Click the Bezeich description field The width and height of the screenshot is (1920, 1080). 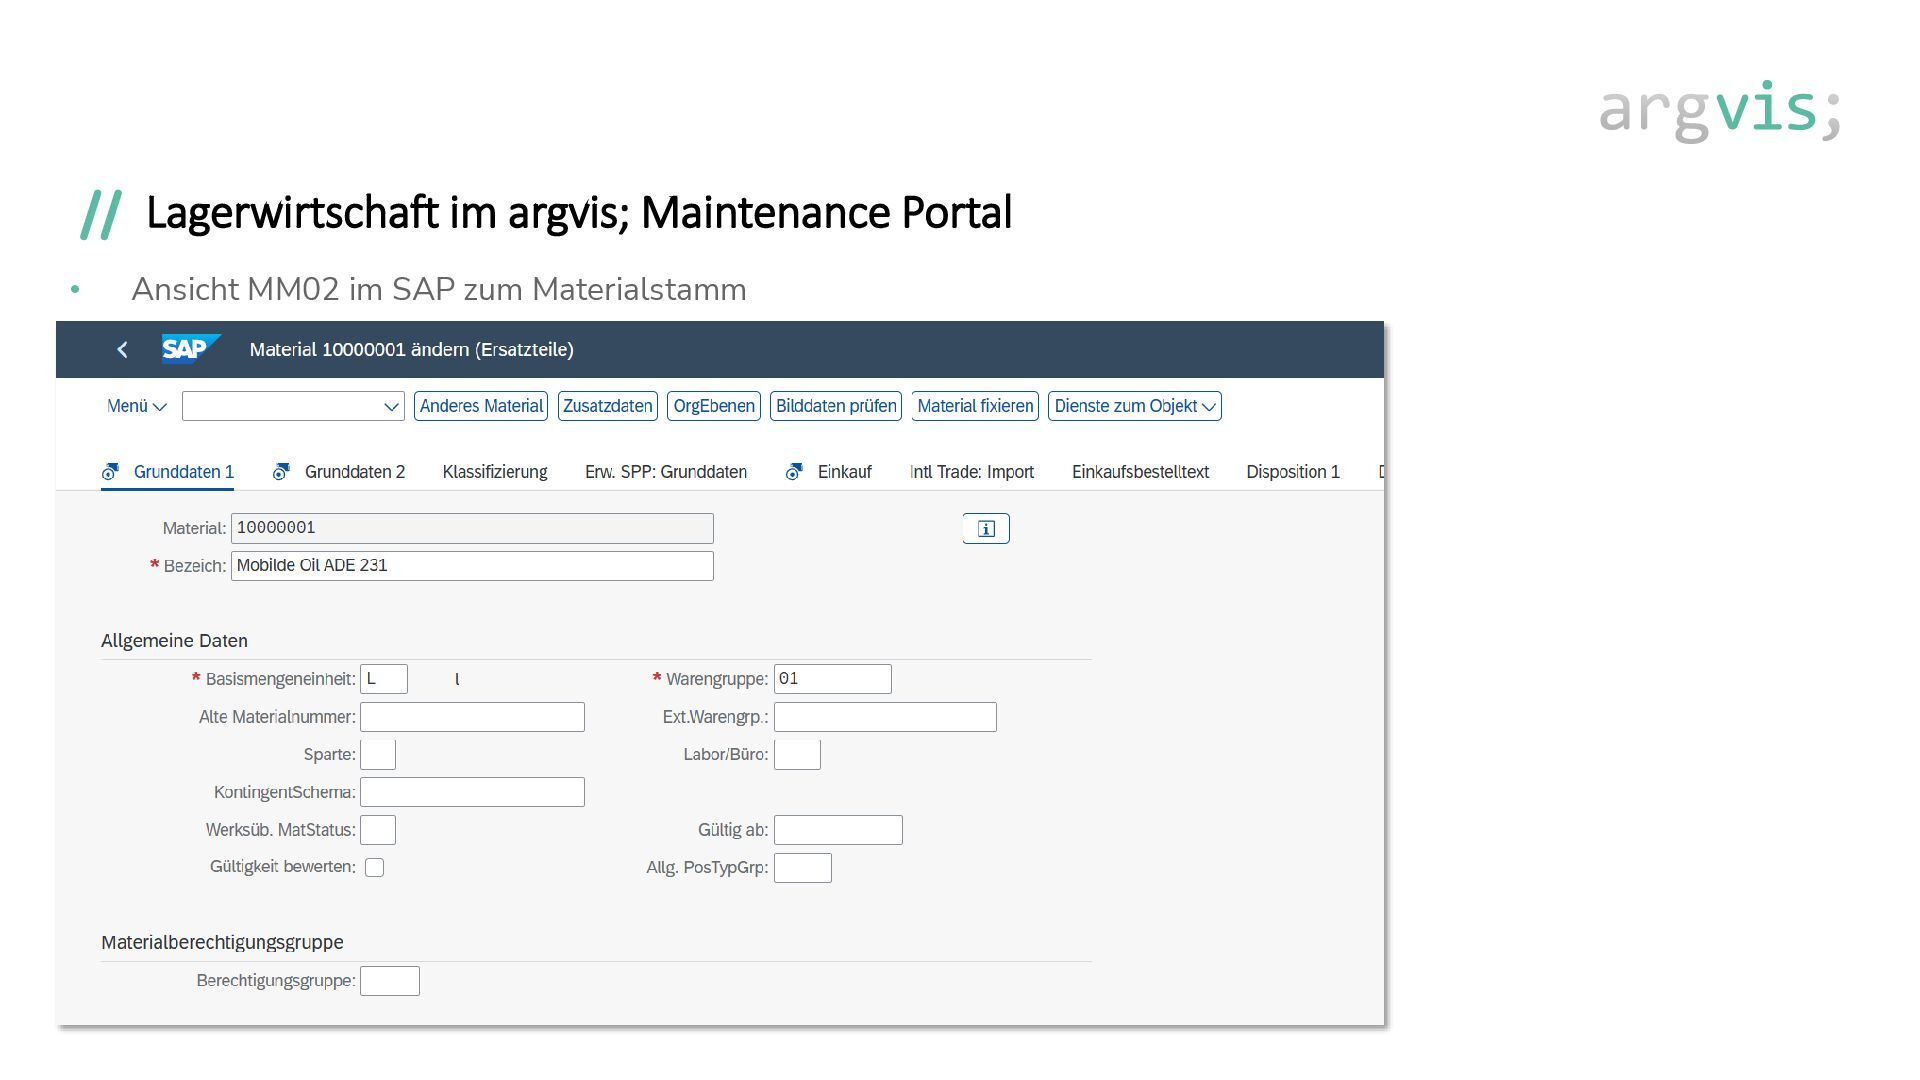point(472,566)
